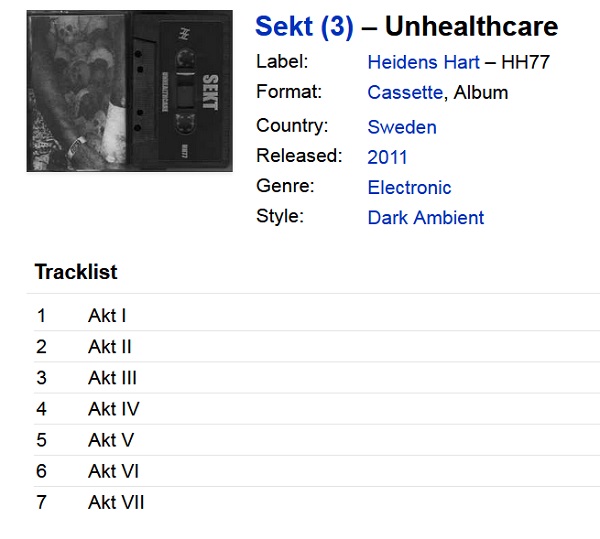The height and width of the screenshot is (539, 600).
Task: Select track 2 Akt II
Action: point(317,347)
